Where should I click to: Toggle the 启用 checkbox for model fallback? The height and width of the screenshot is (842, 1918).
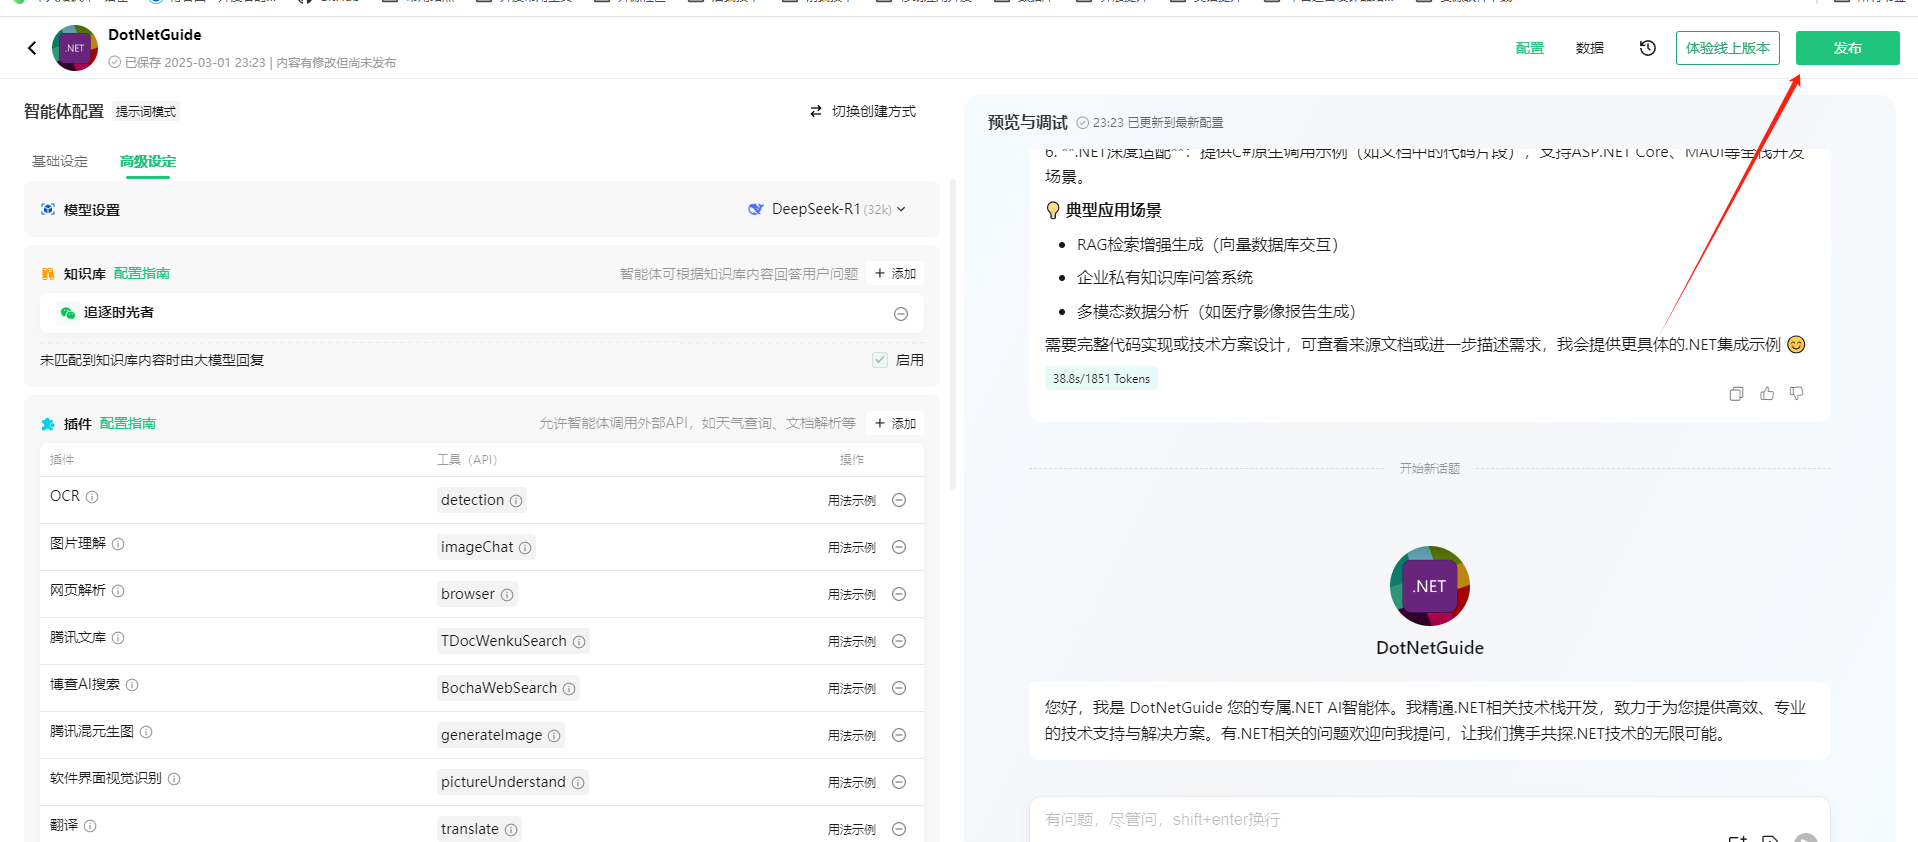[x=880, y=360]
